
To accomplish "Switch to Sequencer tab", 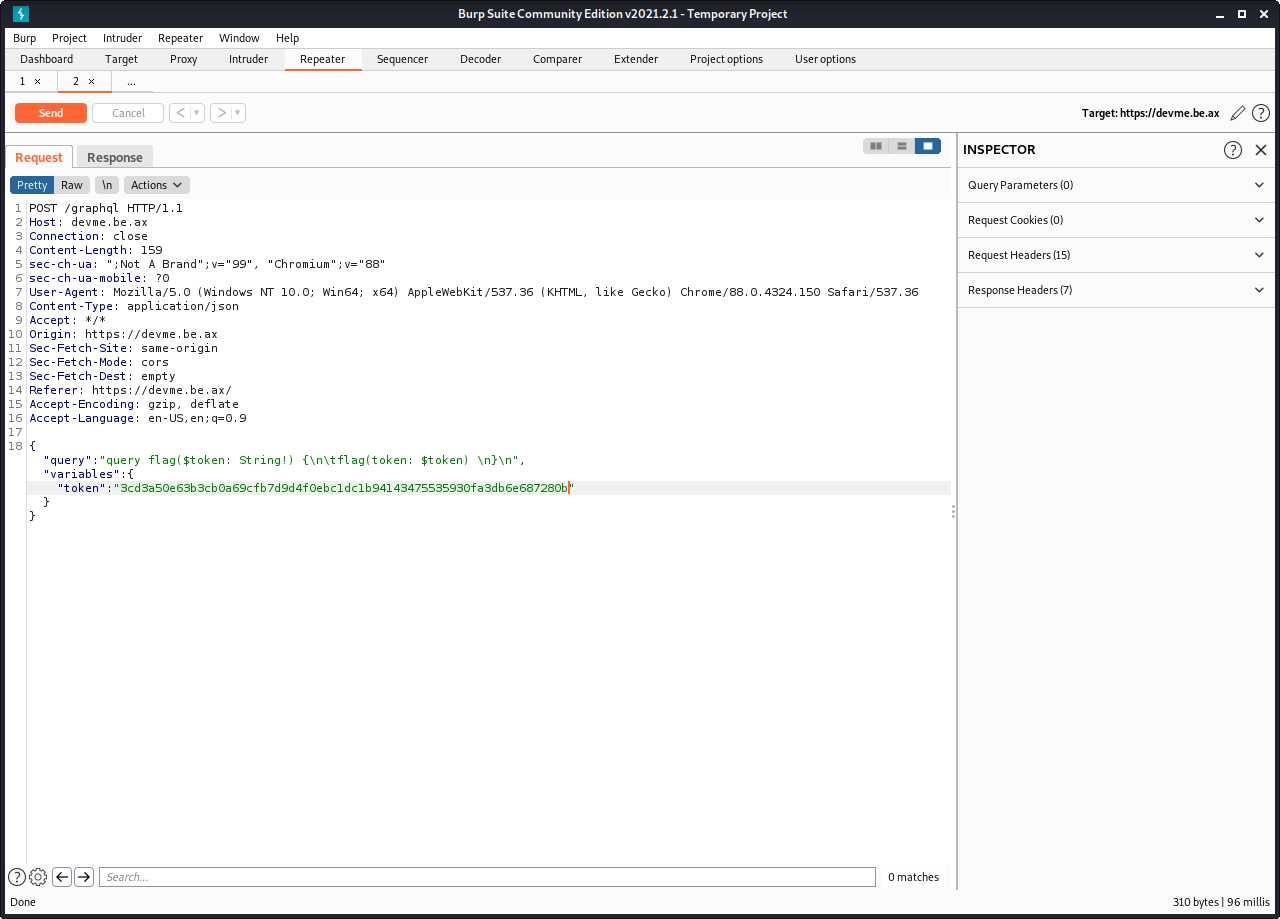I will (403, 59).
